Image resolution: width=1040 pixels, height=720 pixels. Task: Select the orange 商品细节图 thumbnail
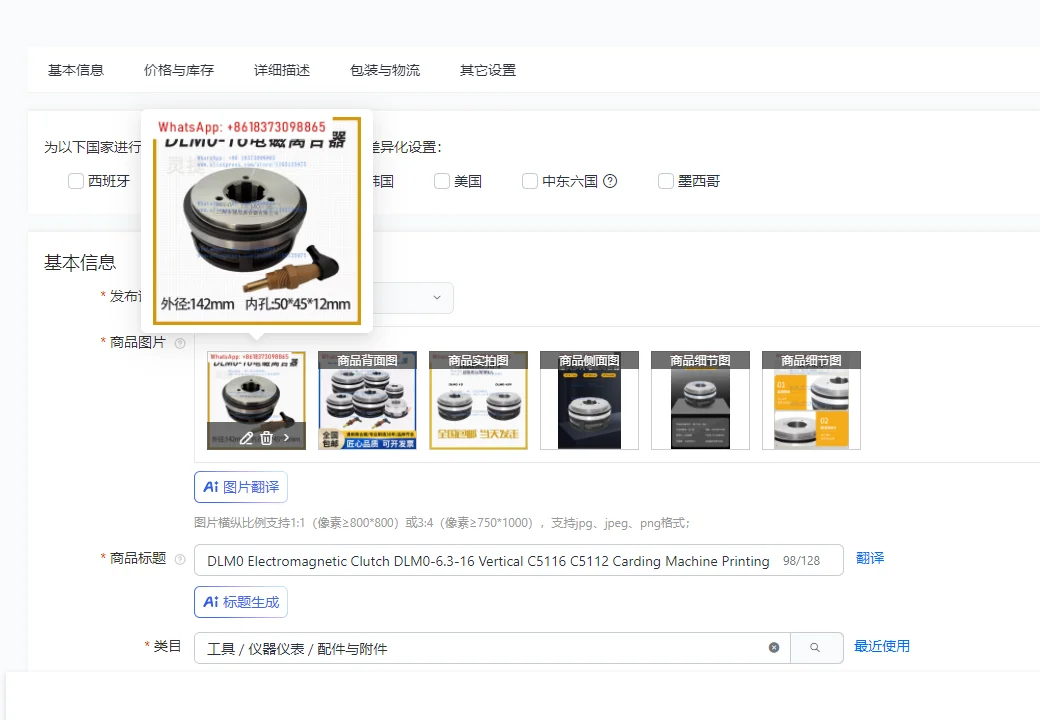(x=811, y=400)
